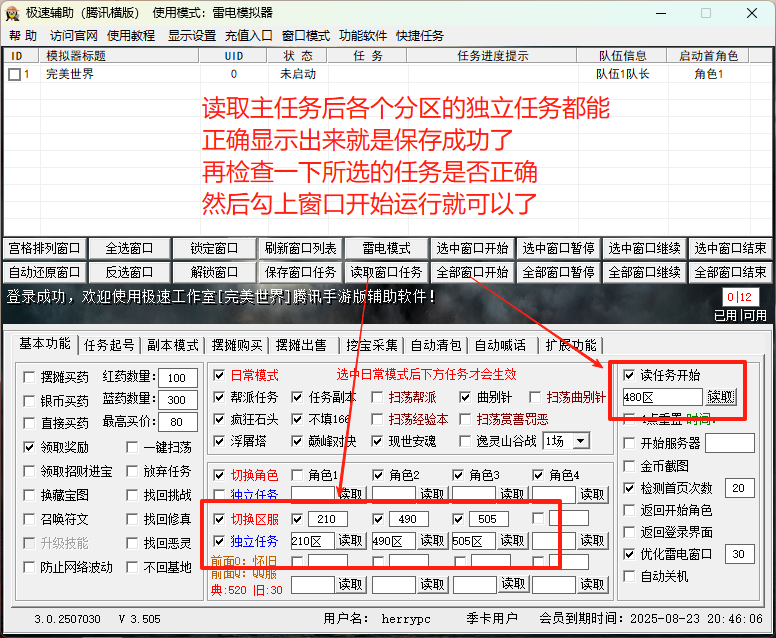
Task: Click 读取 button next to 480区
Action: coord(721,397)
